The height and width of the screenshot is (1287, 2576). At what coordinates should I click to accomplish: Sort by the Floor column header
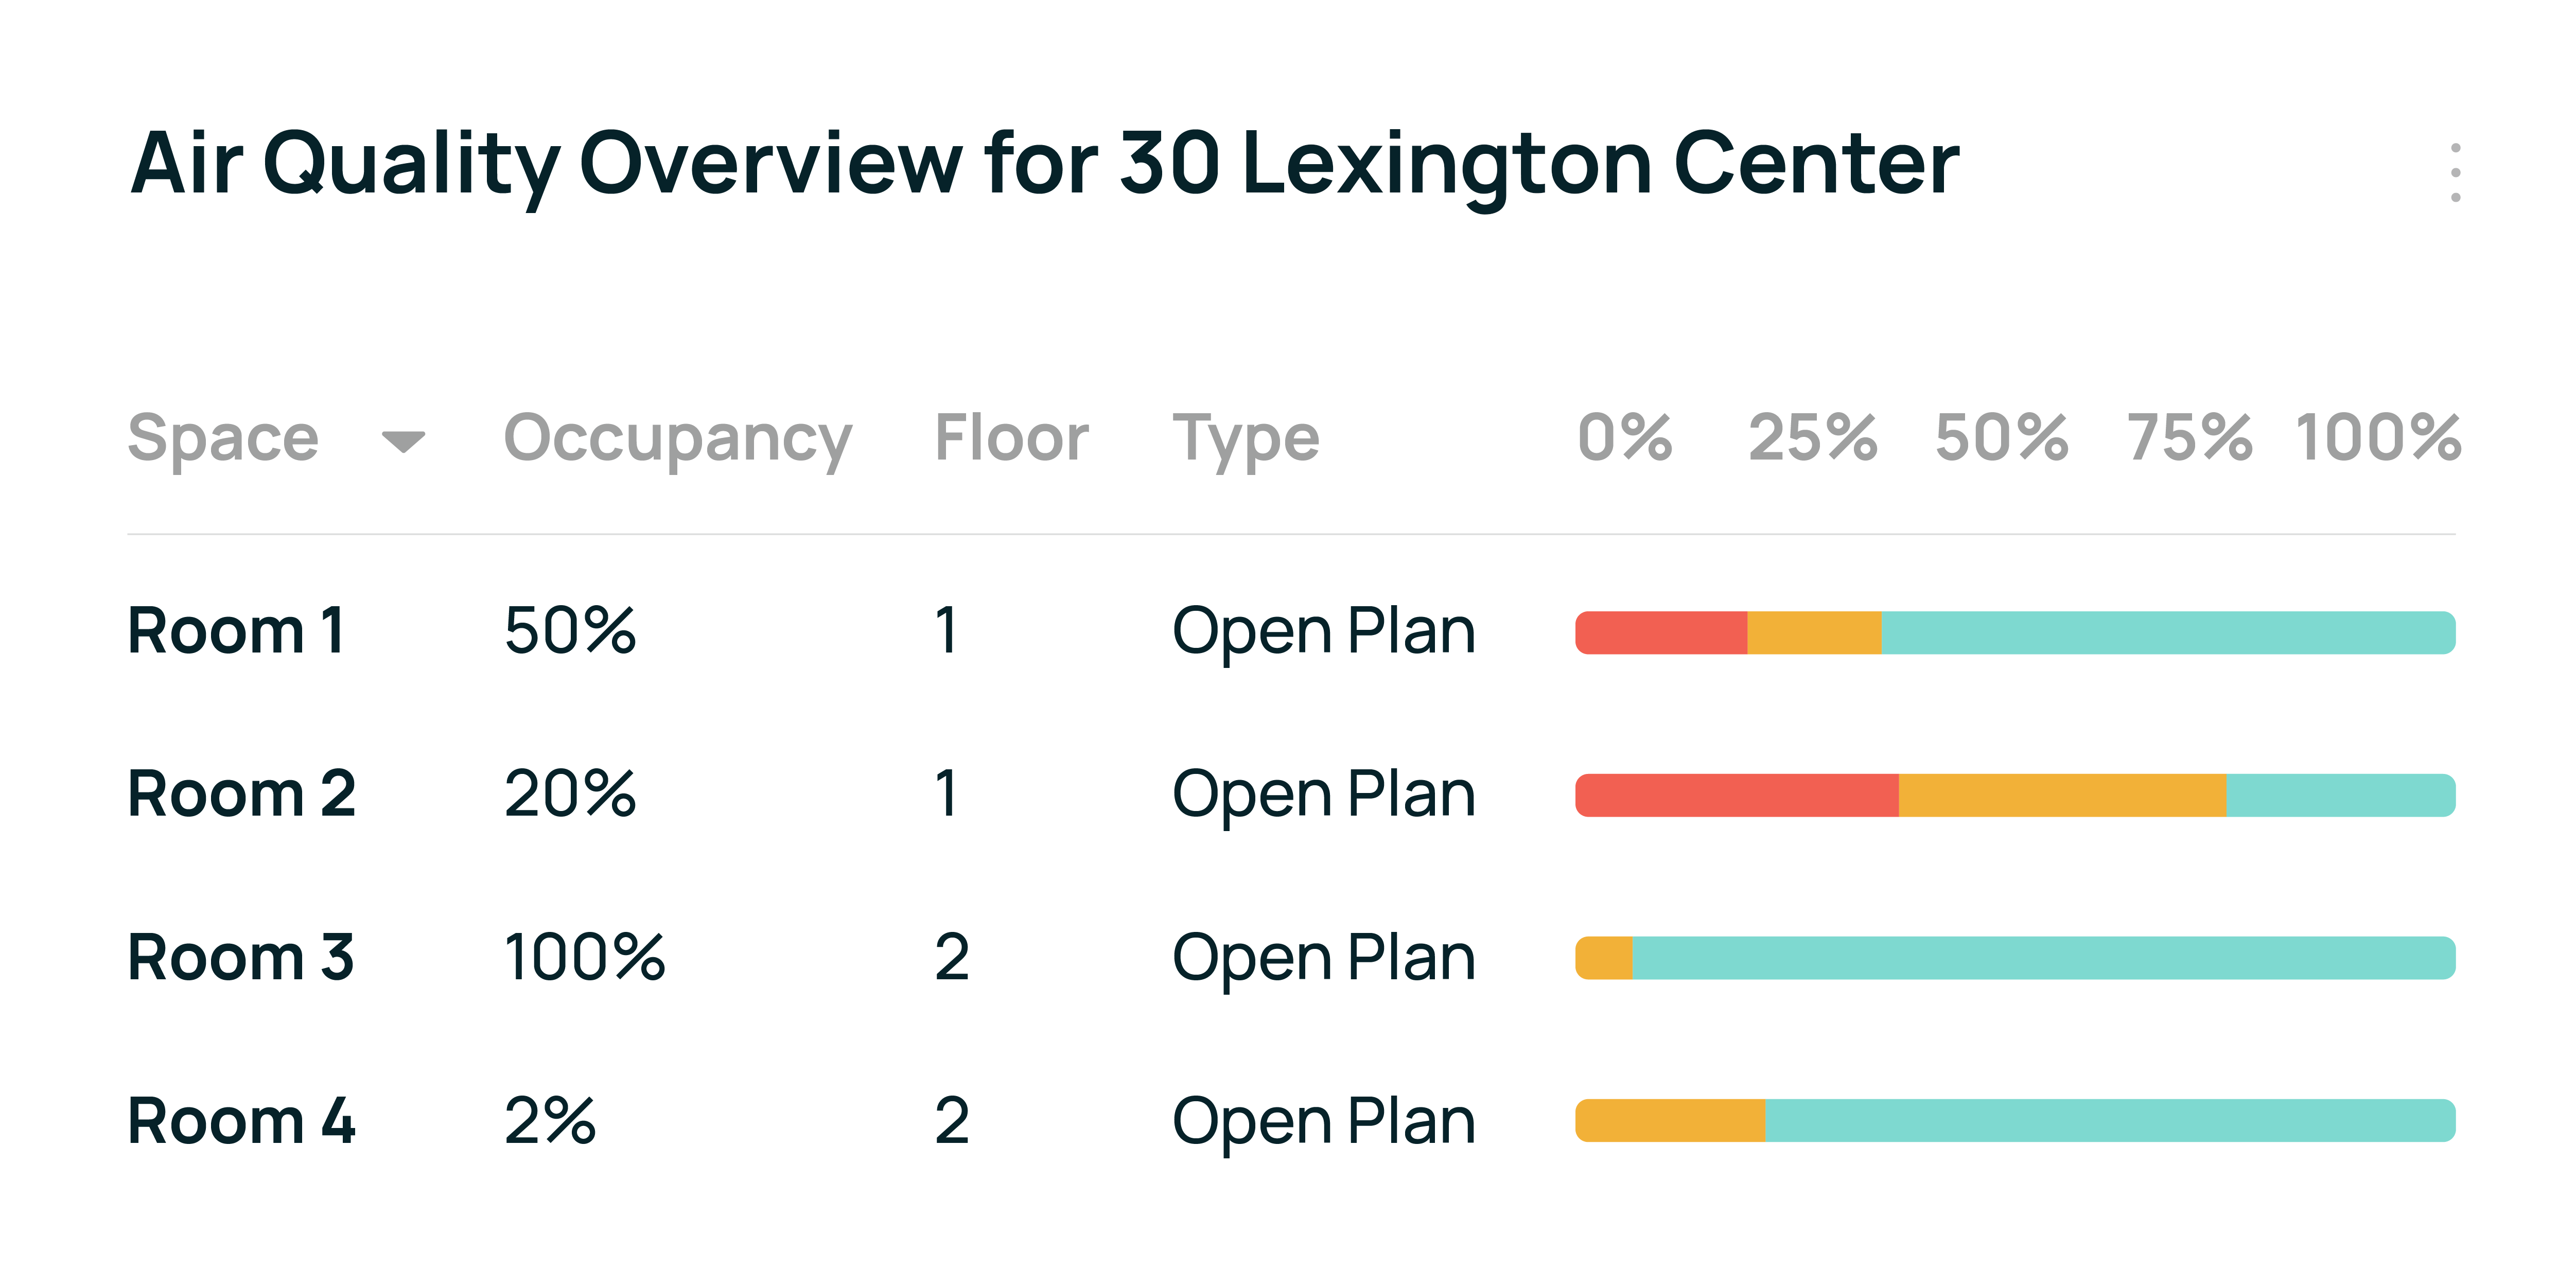(x=1011, y=438)
